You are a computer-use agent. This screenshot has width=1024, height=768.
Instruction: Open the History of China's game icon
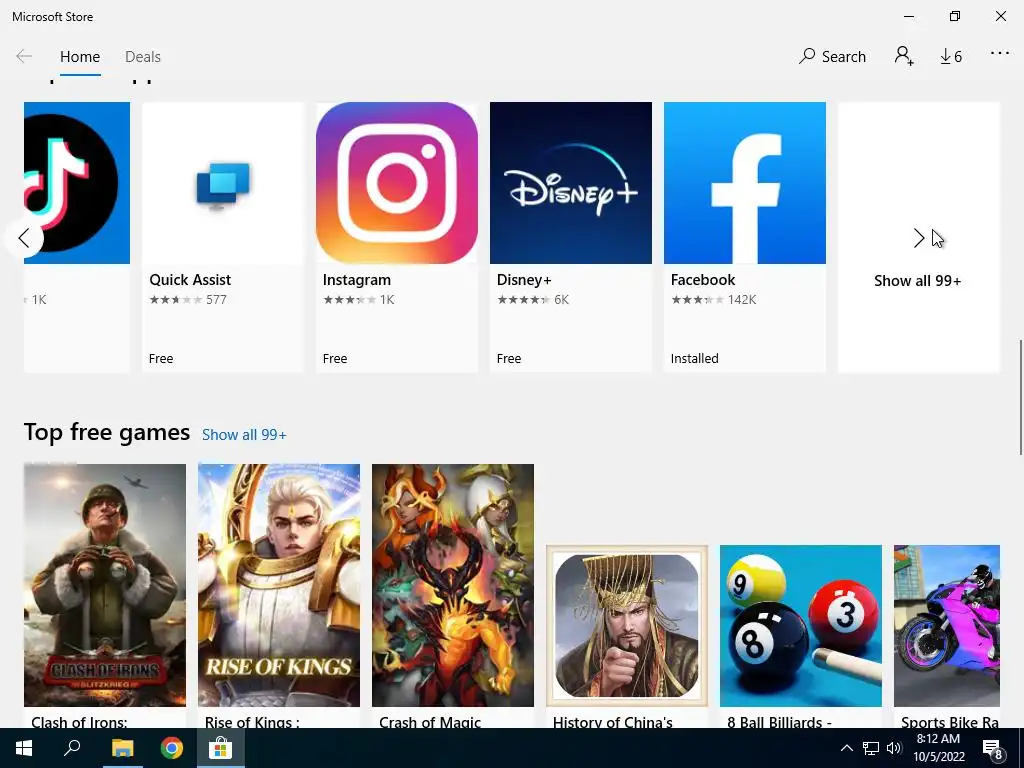pyautogui.click(x=627, y=626)
